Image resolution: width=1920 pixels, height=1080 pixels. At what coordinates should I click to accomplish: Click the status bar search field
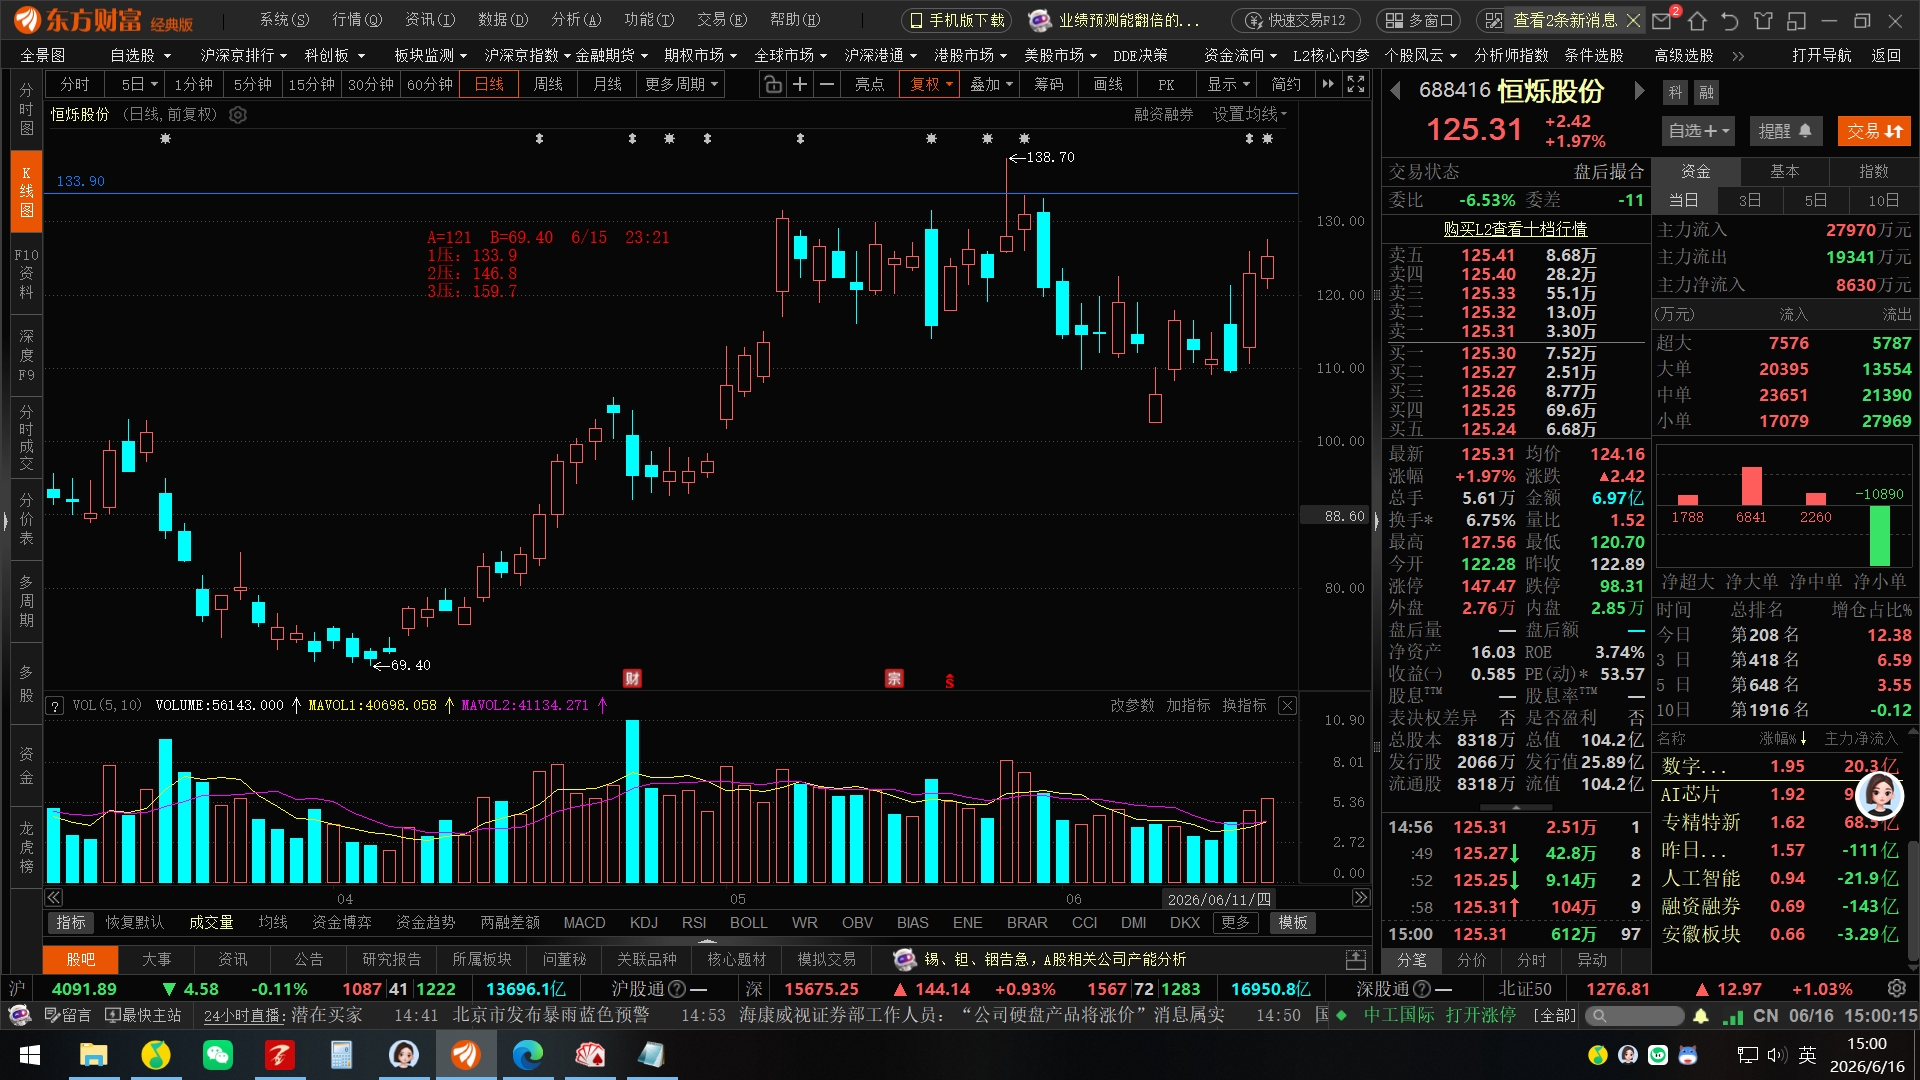1636,1016
